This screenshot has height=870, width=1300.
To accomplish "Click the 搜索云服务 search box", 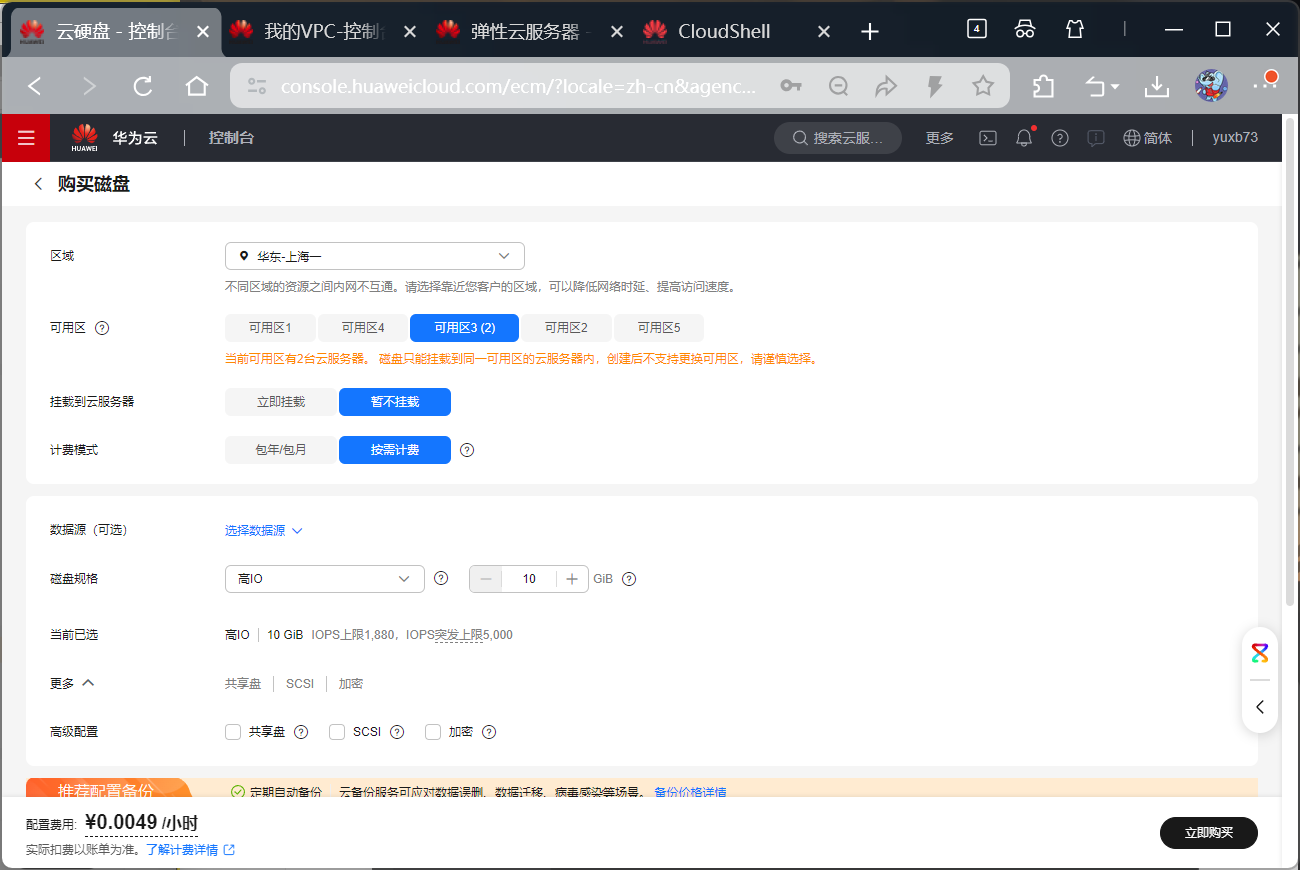I will [x=838, y=138].
